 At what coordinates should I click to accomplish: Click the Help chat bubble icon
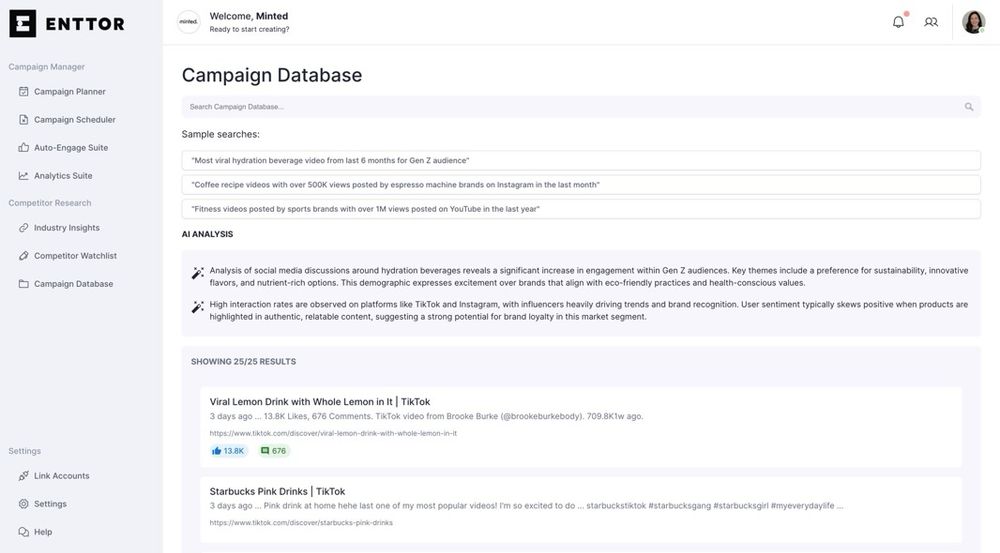(24, 532)
